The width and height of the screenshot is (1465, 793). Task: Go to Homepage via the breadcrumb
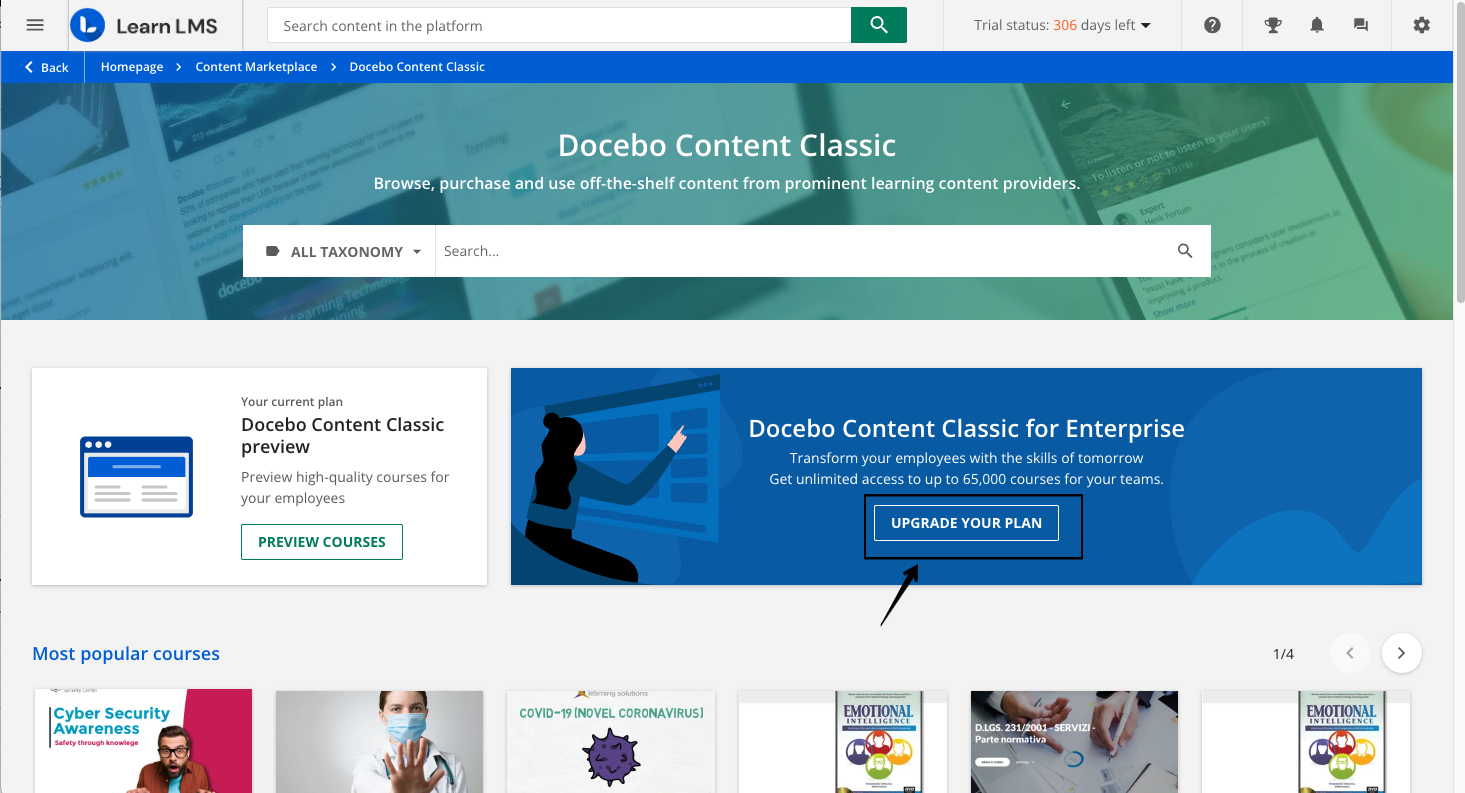click(131, 67)
